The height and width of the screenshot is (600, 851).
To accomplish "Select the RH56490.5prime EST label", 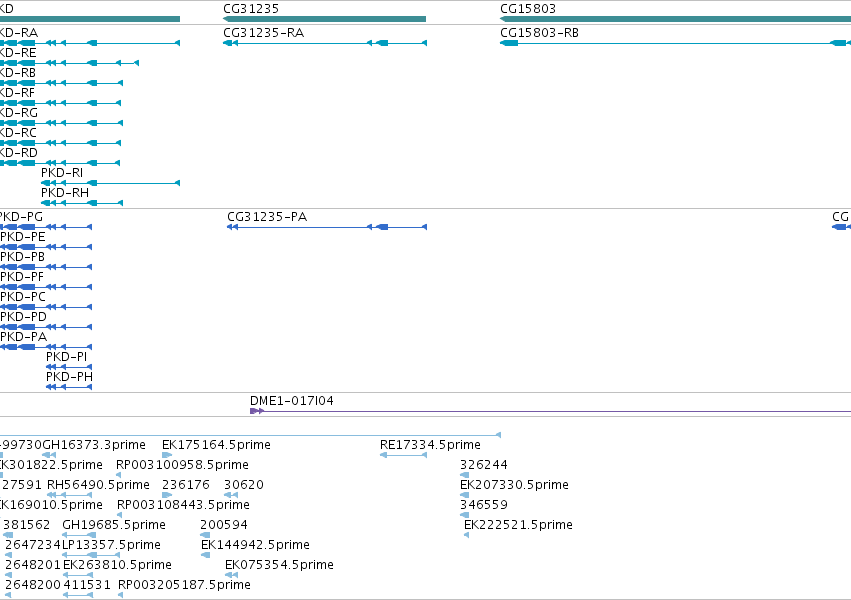I will [x=98, y=485].
